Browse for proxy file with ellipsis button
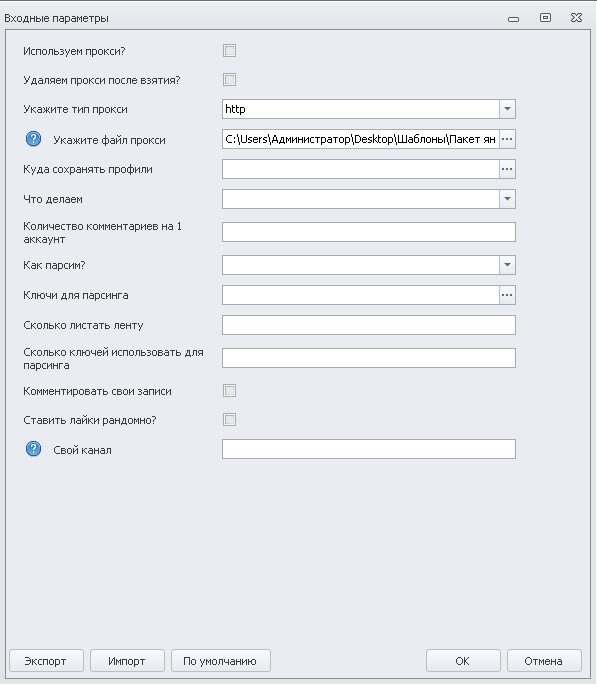The height and width of the screenshot is (685, 597). pyautogui.click(x=507, y=139)
